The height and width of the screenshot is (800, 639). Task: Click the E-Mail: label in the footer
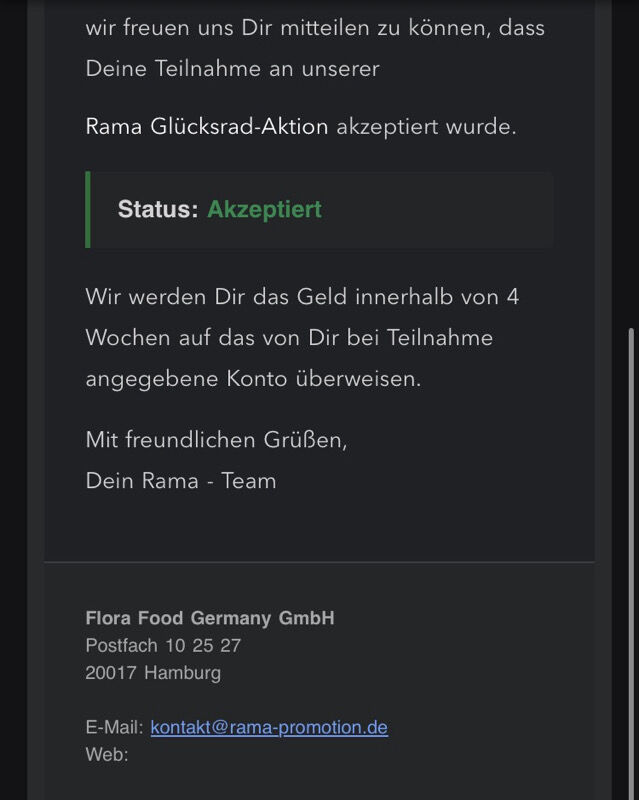tap(115, 727)
